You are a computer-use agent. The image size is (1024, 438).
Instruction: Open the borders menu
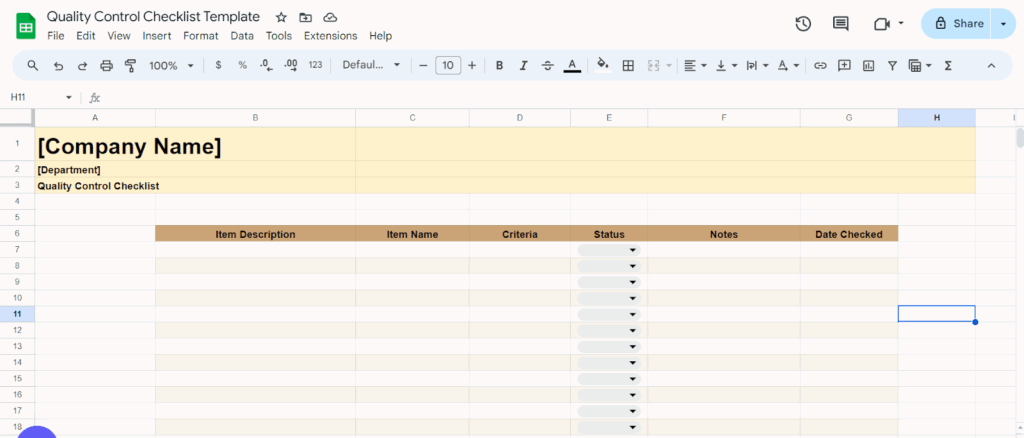pos(628,65)
